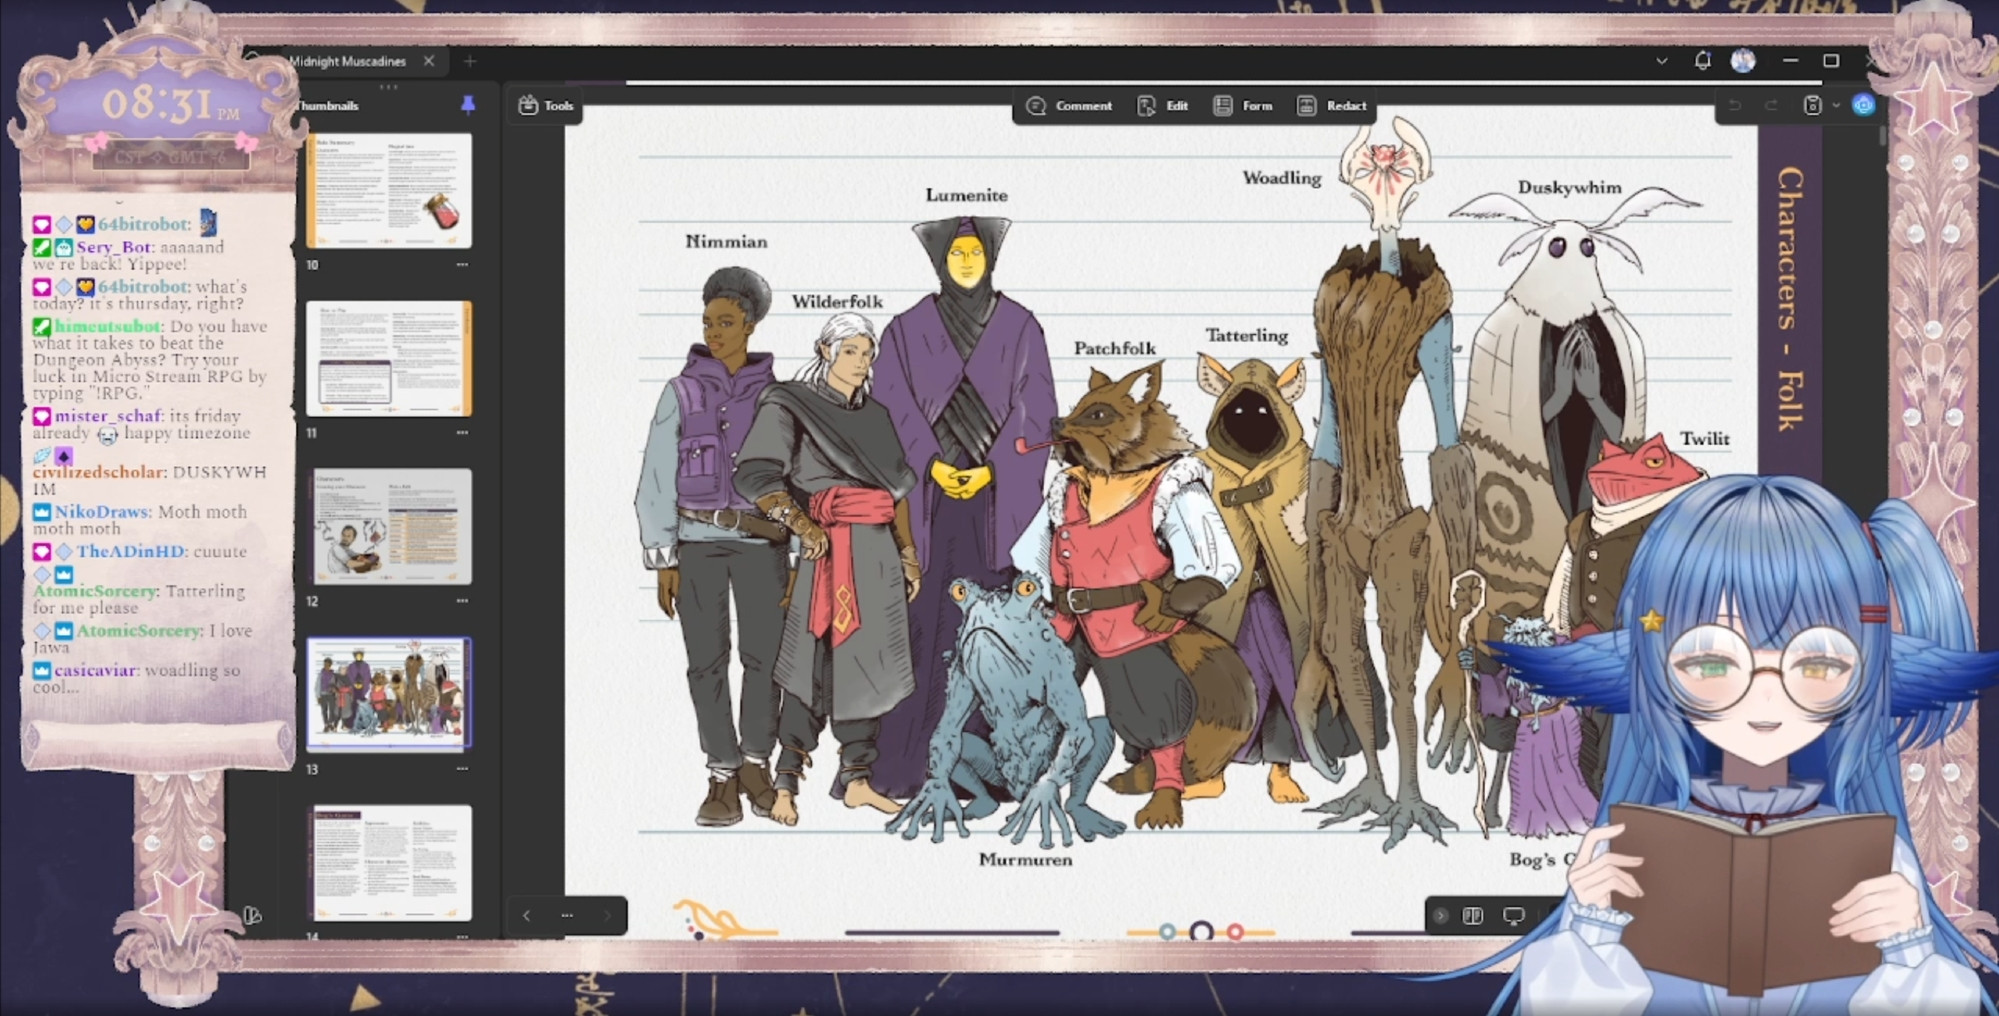Image resolution: width=1999 pixels, height=1016 pixels.
Task: Close the Midnight Muscadines tab
Action: coord(429,61)
